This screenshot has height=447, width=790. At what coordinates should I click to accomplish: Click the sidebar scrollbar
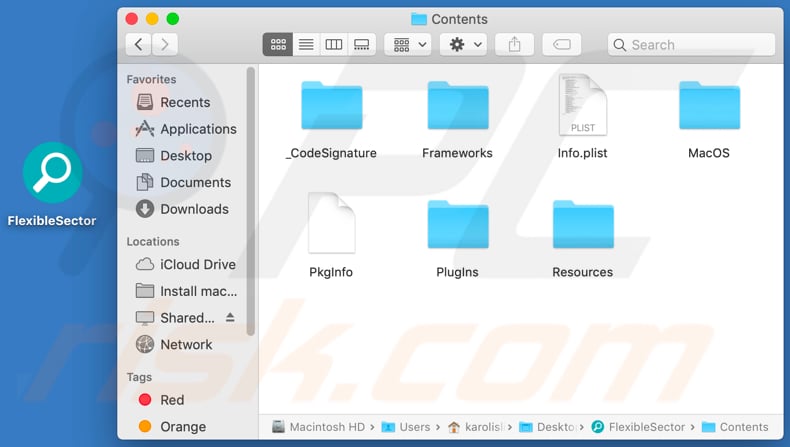coord(250,201)
